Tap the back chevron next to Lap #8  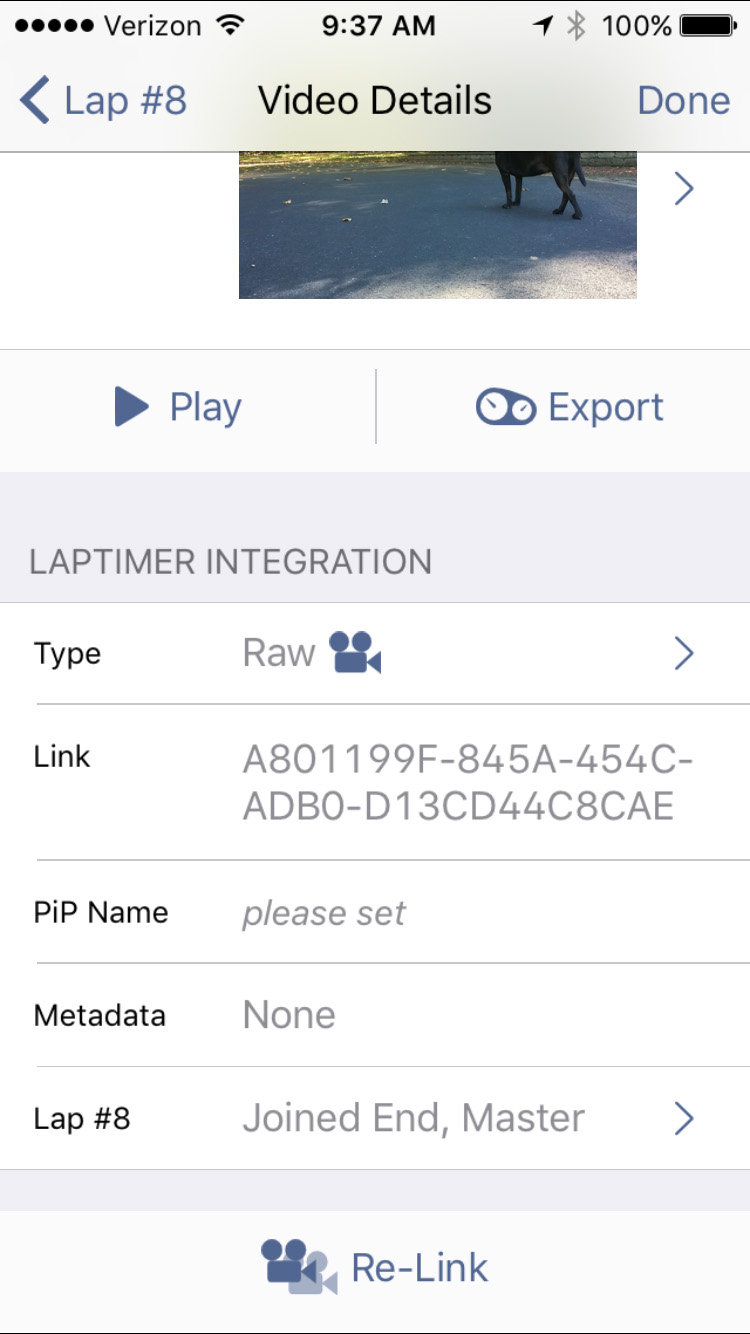click(x=34, y=101)
